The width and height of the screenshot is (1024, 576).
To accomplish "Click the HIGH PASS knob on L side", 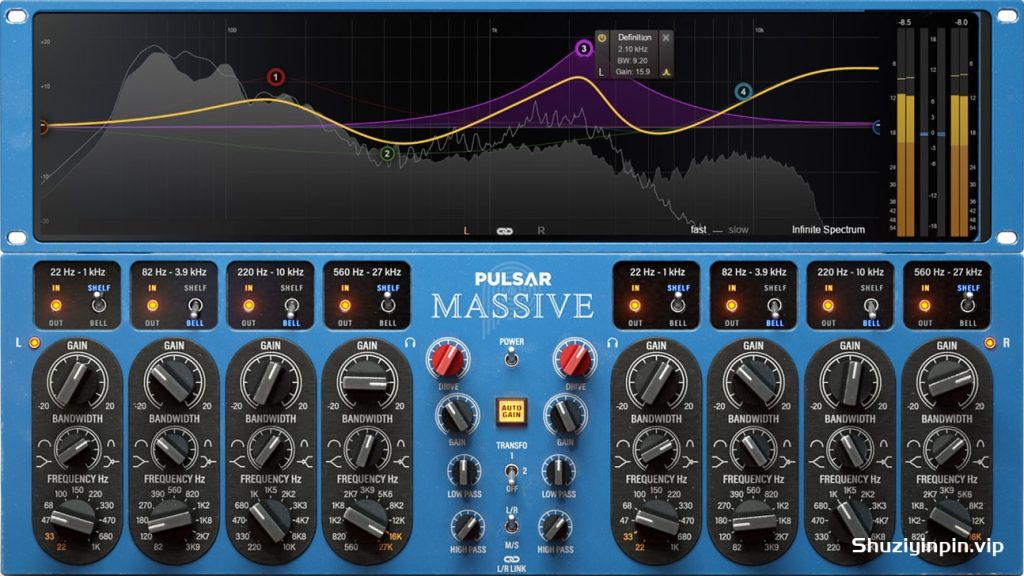I will (467, 526).
